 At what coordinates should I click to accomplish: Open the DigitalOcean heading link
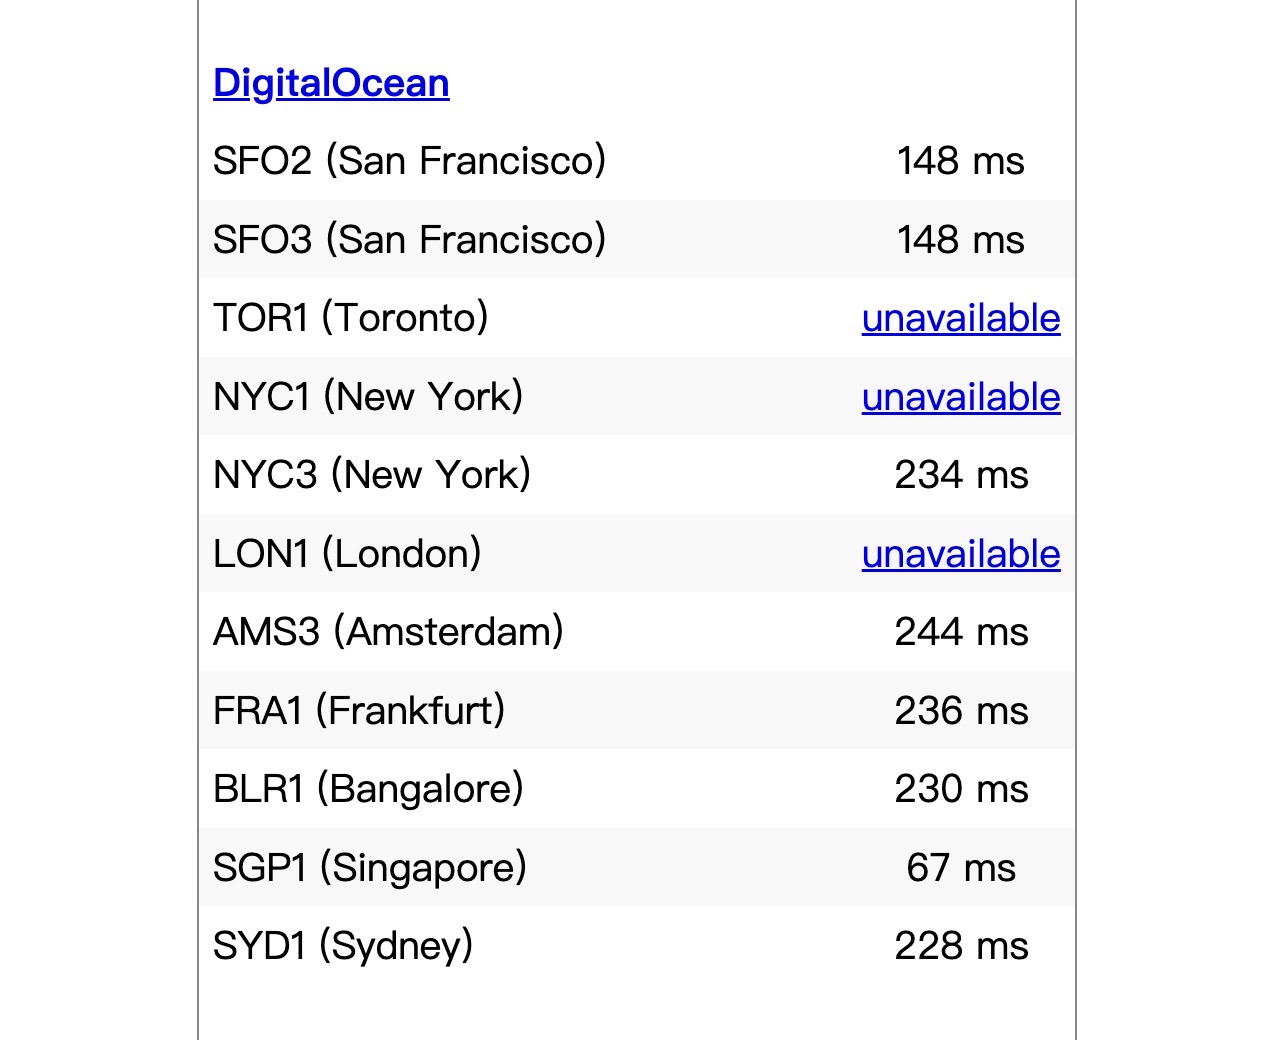[x=331, y=83]
